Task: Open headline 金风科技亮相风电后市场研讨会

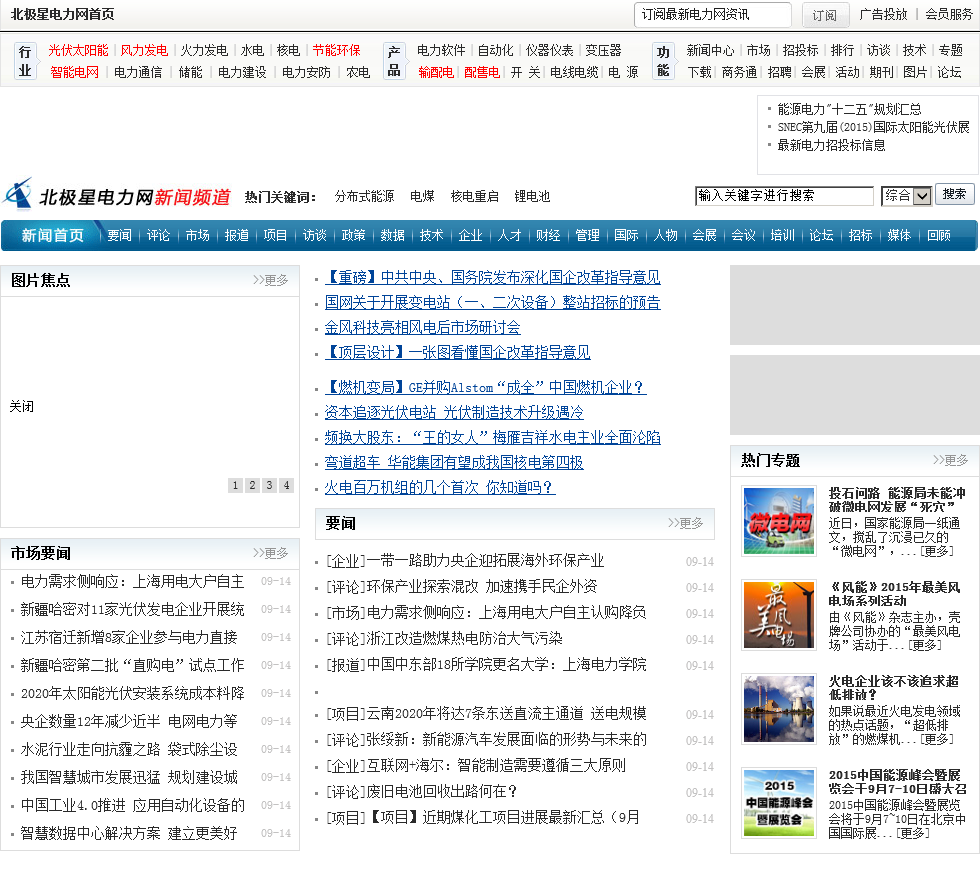Action: (422, 327)
